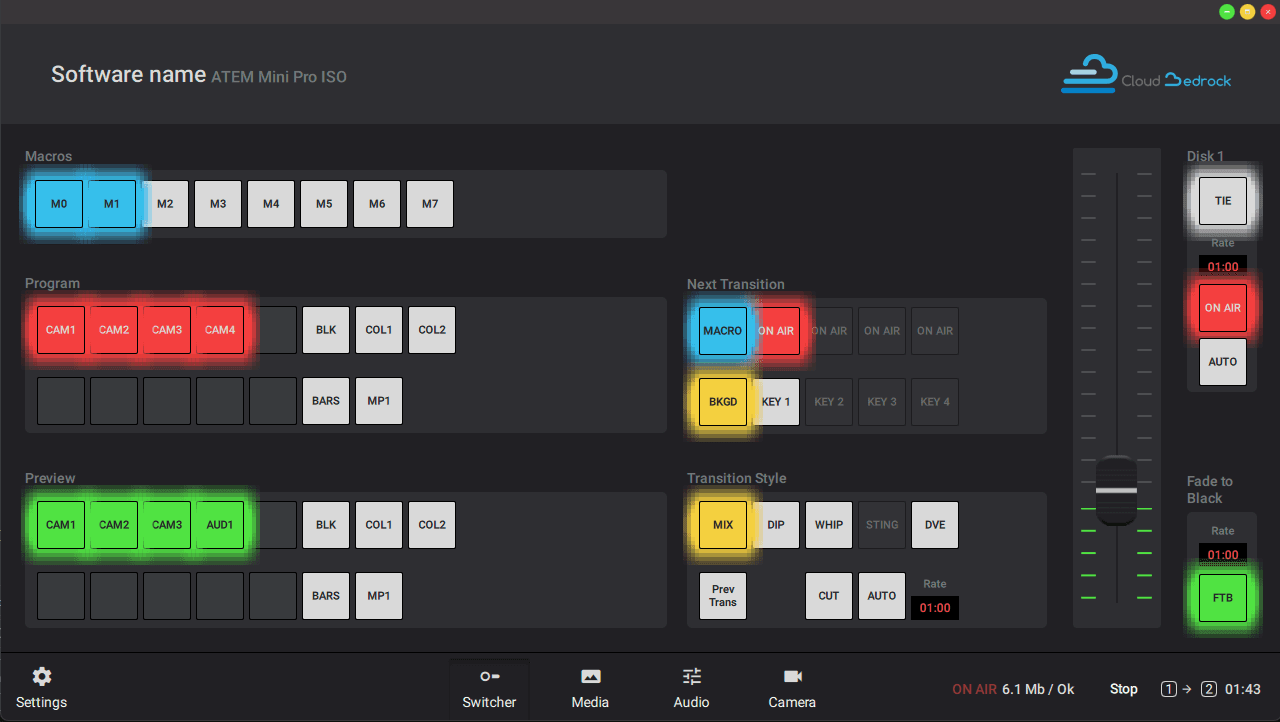The image size is (1280, 722).
Task: Run macro M1
Action: [112, 204]
